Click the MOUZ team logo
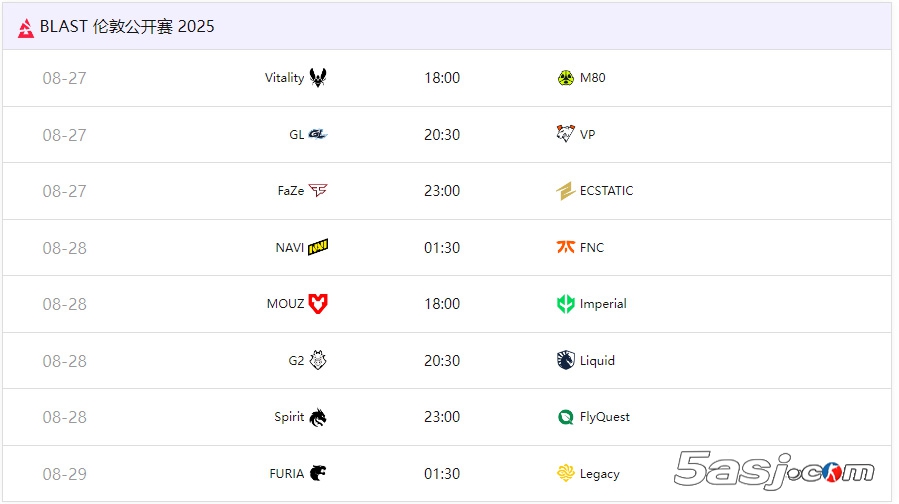The height and width of the screenshot is (504, 899). pyautogui.click(x=318, y=304)
